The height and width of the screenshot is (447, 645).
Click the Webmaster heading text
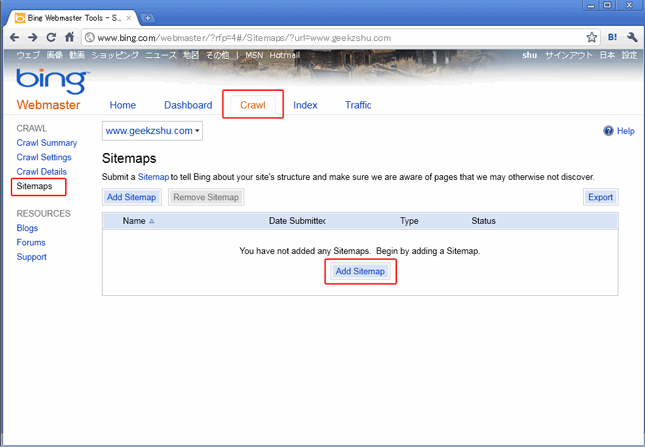49,105
